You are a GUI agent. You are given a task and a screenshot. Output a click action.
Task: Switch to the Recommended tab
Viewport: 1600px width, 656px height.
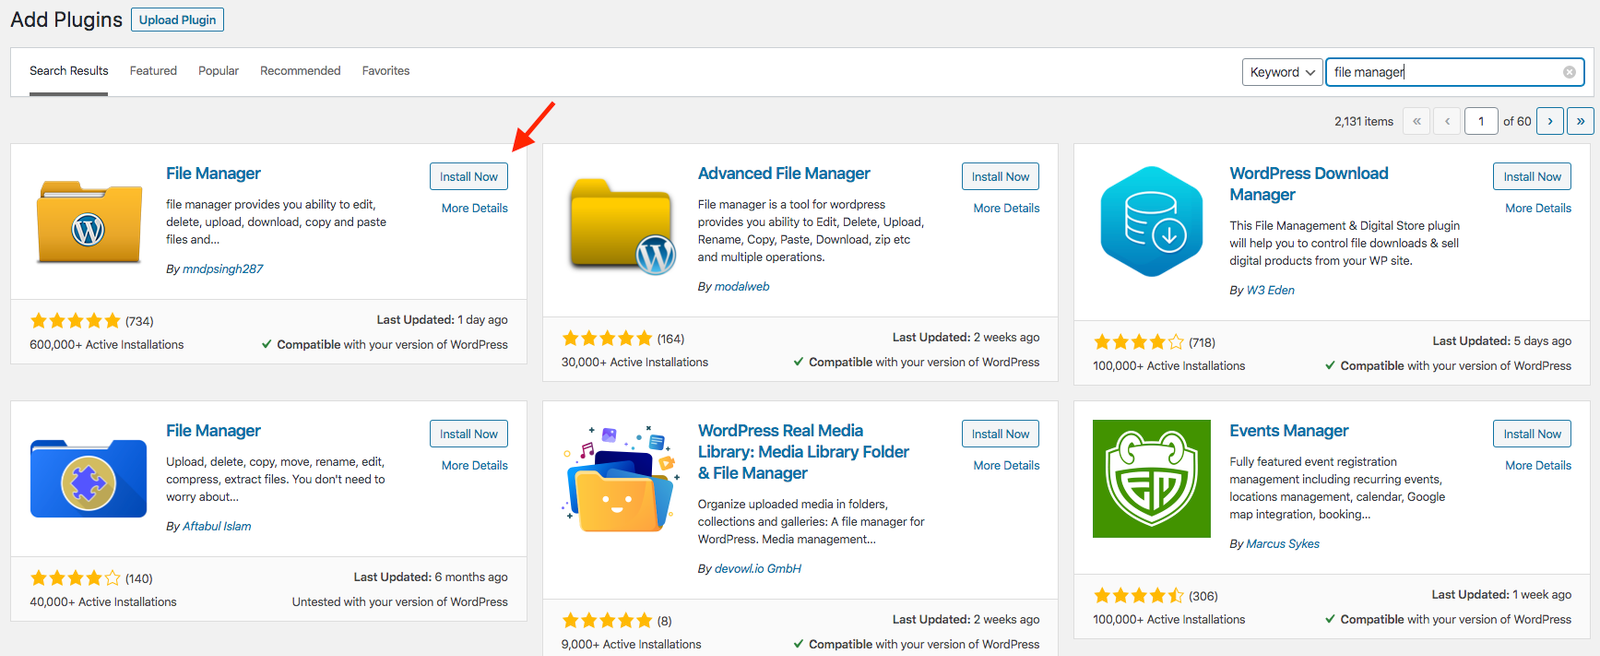pos(300,71)
